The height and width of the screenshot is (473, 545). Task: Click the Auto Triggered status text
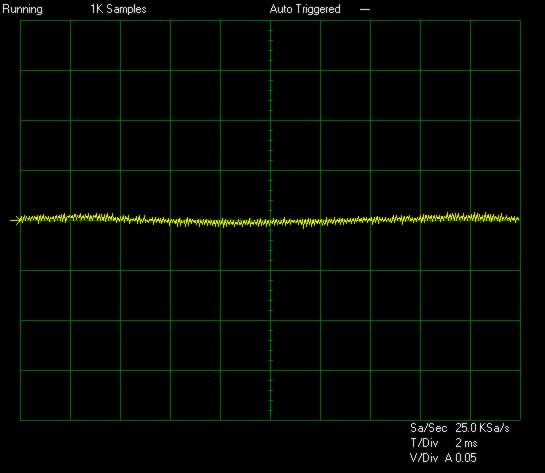tap(305, 9)
